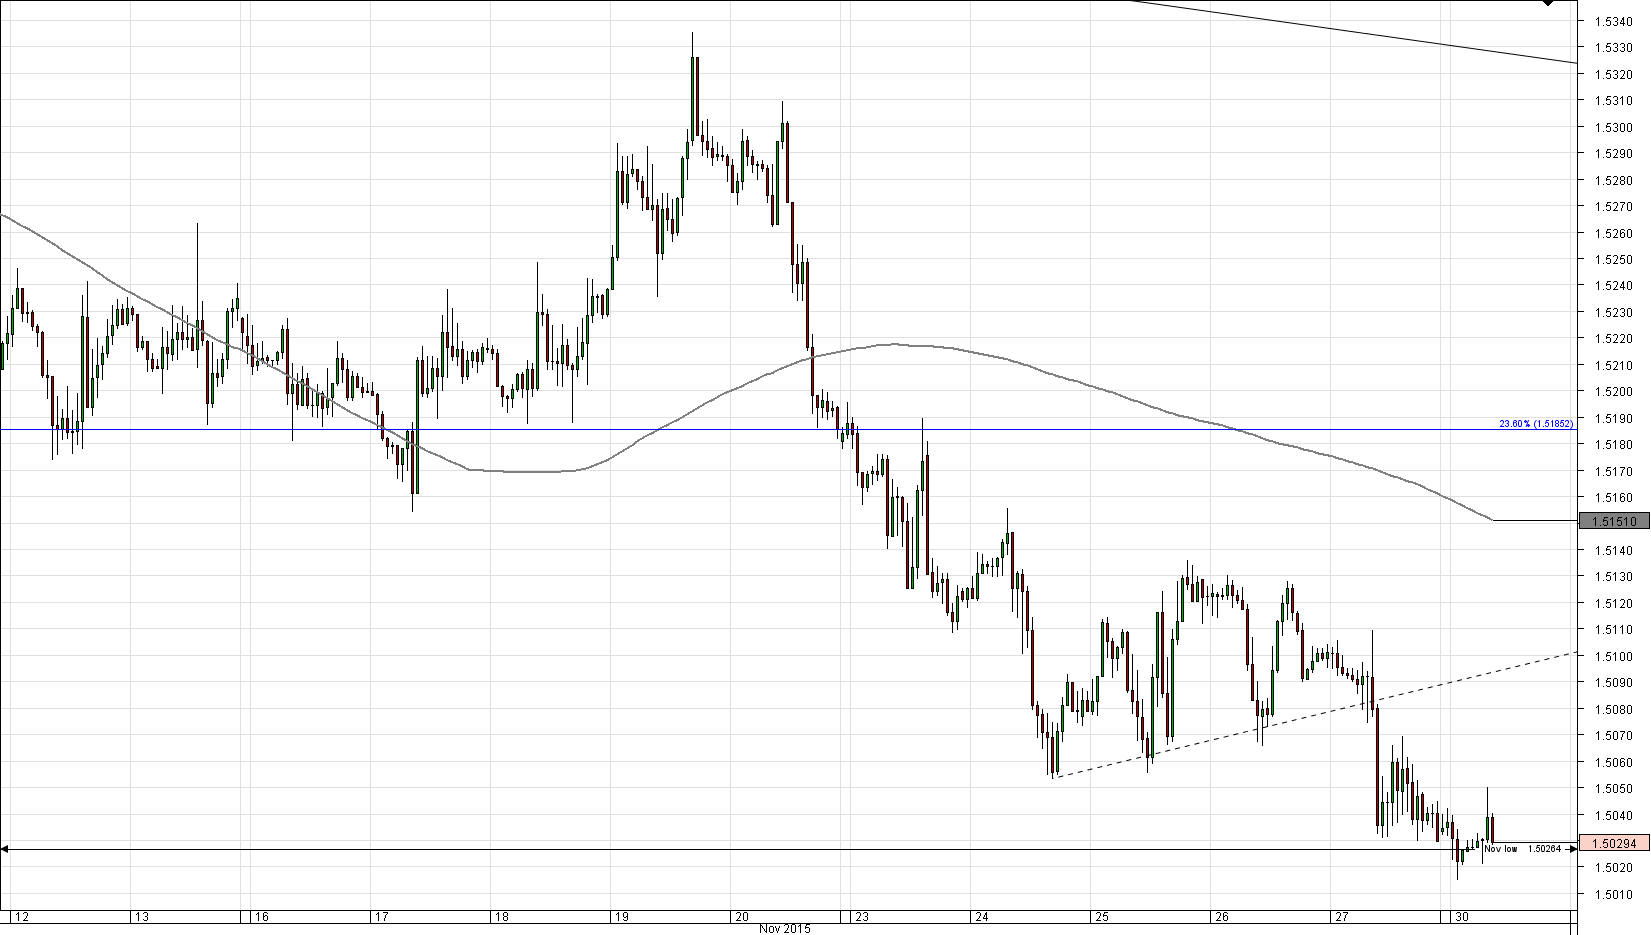Image resolution: width=1651 pixels, height=935 pixels.
Task: Click date label 25 on time axis
Action: [1101, 916]
